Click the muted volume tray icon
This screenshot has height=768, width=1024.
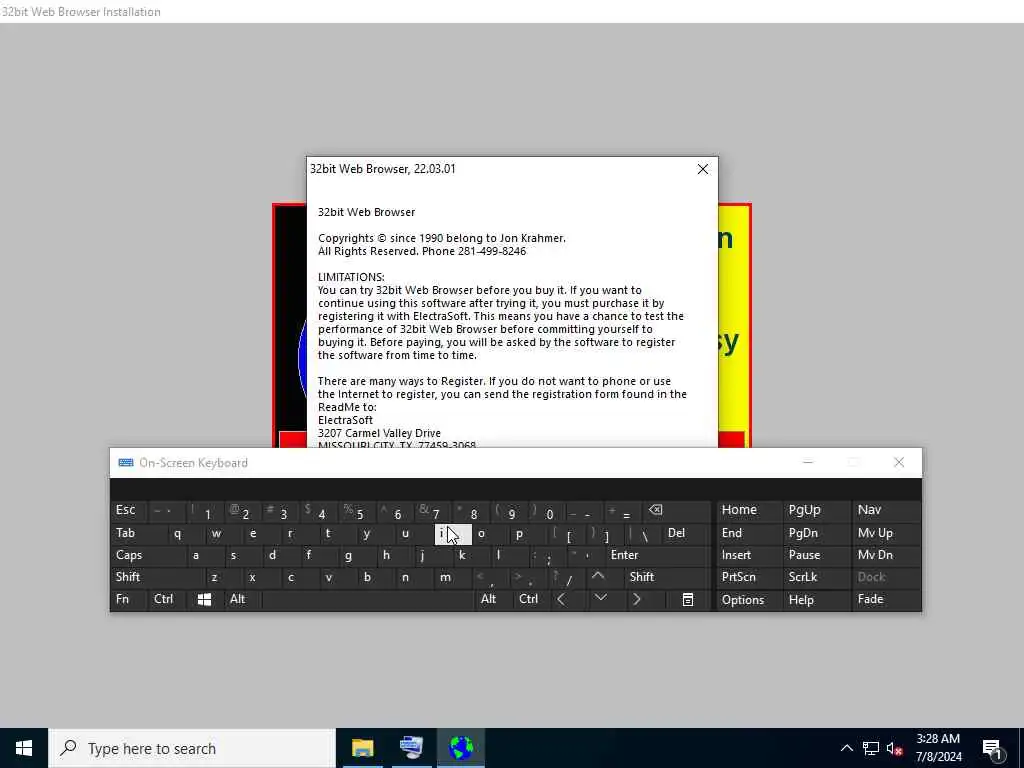click(x=895, y=748)
